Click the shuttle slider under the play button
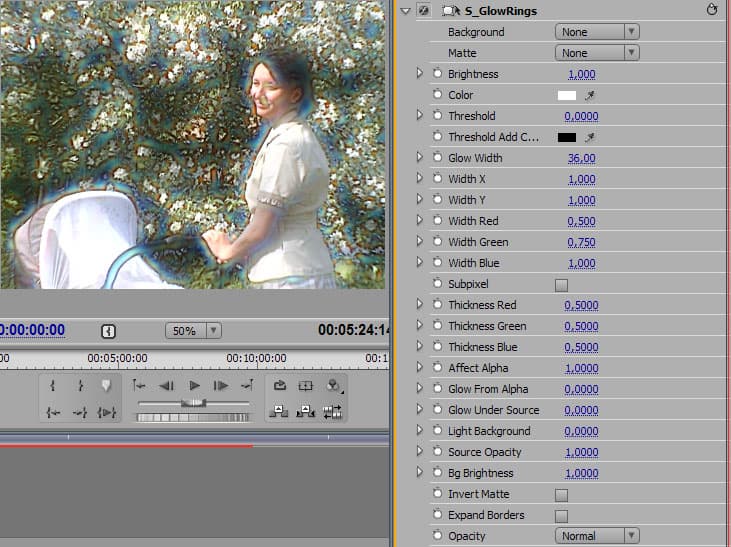This screenshot has height=547, width=731. pyautogui.click(x=192, y=402)
